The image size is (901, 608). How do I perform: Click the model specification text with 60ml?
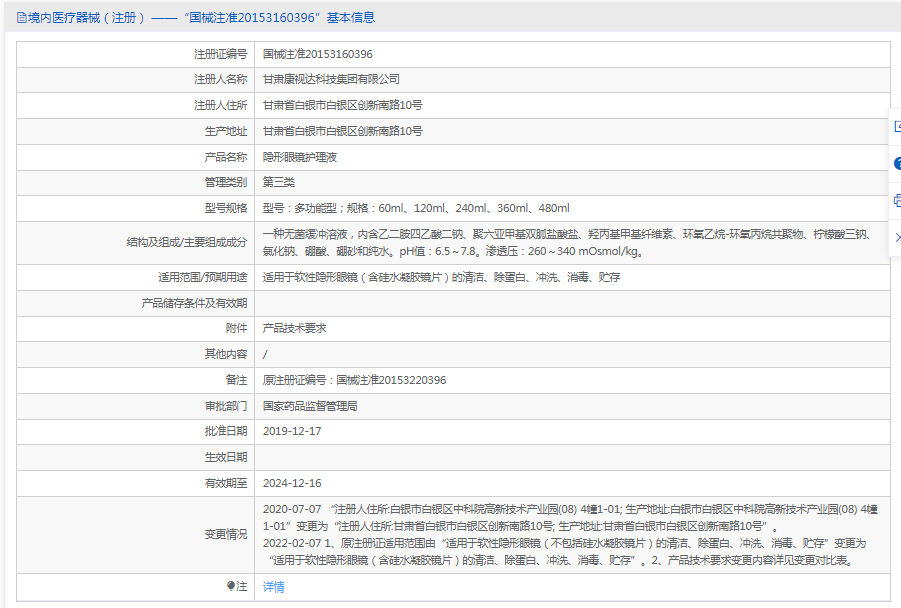click(415, 208)
